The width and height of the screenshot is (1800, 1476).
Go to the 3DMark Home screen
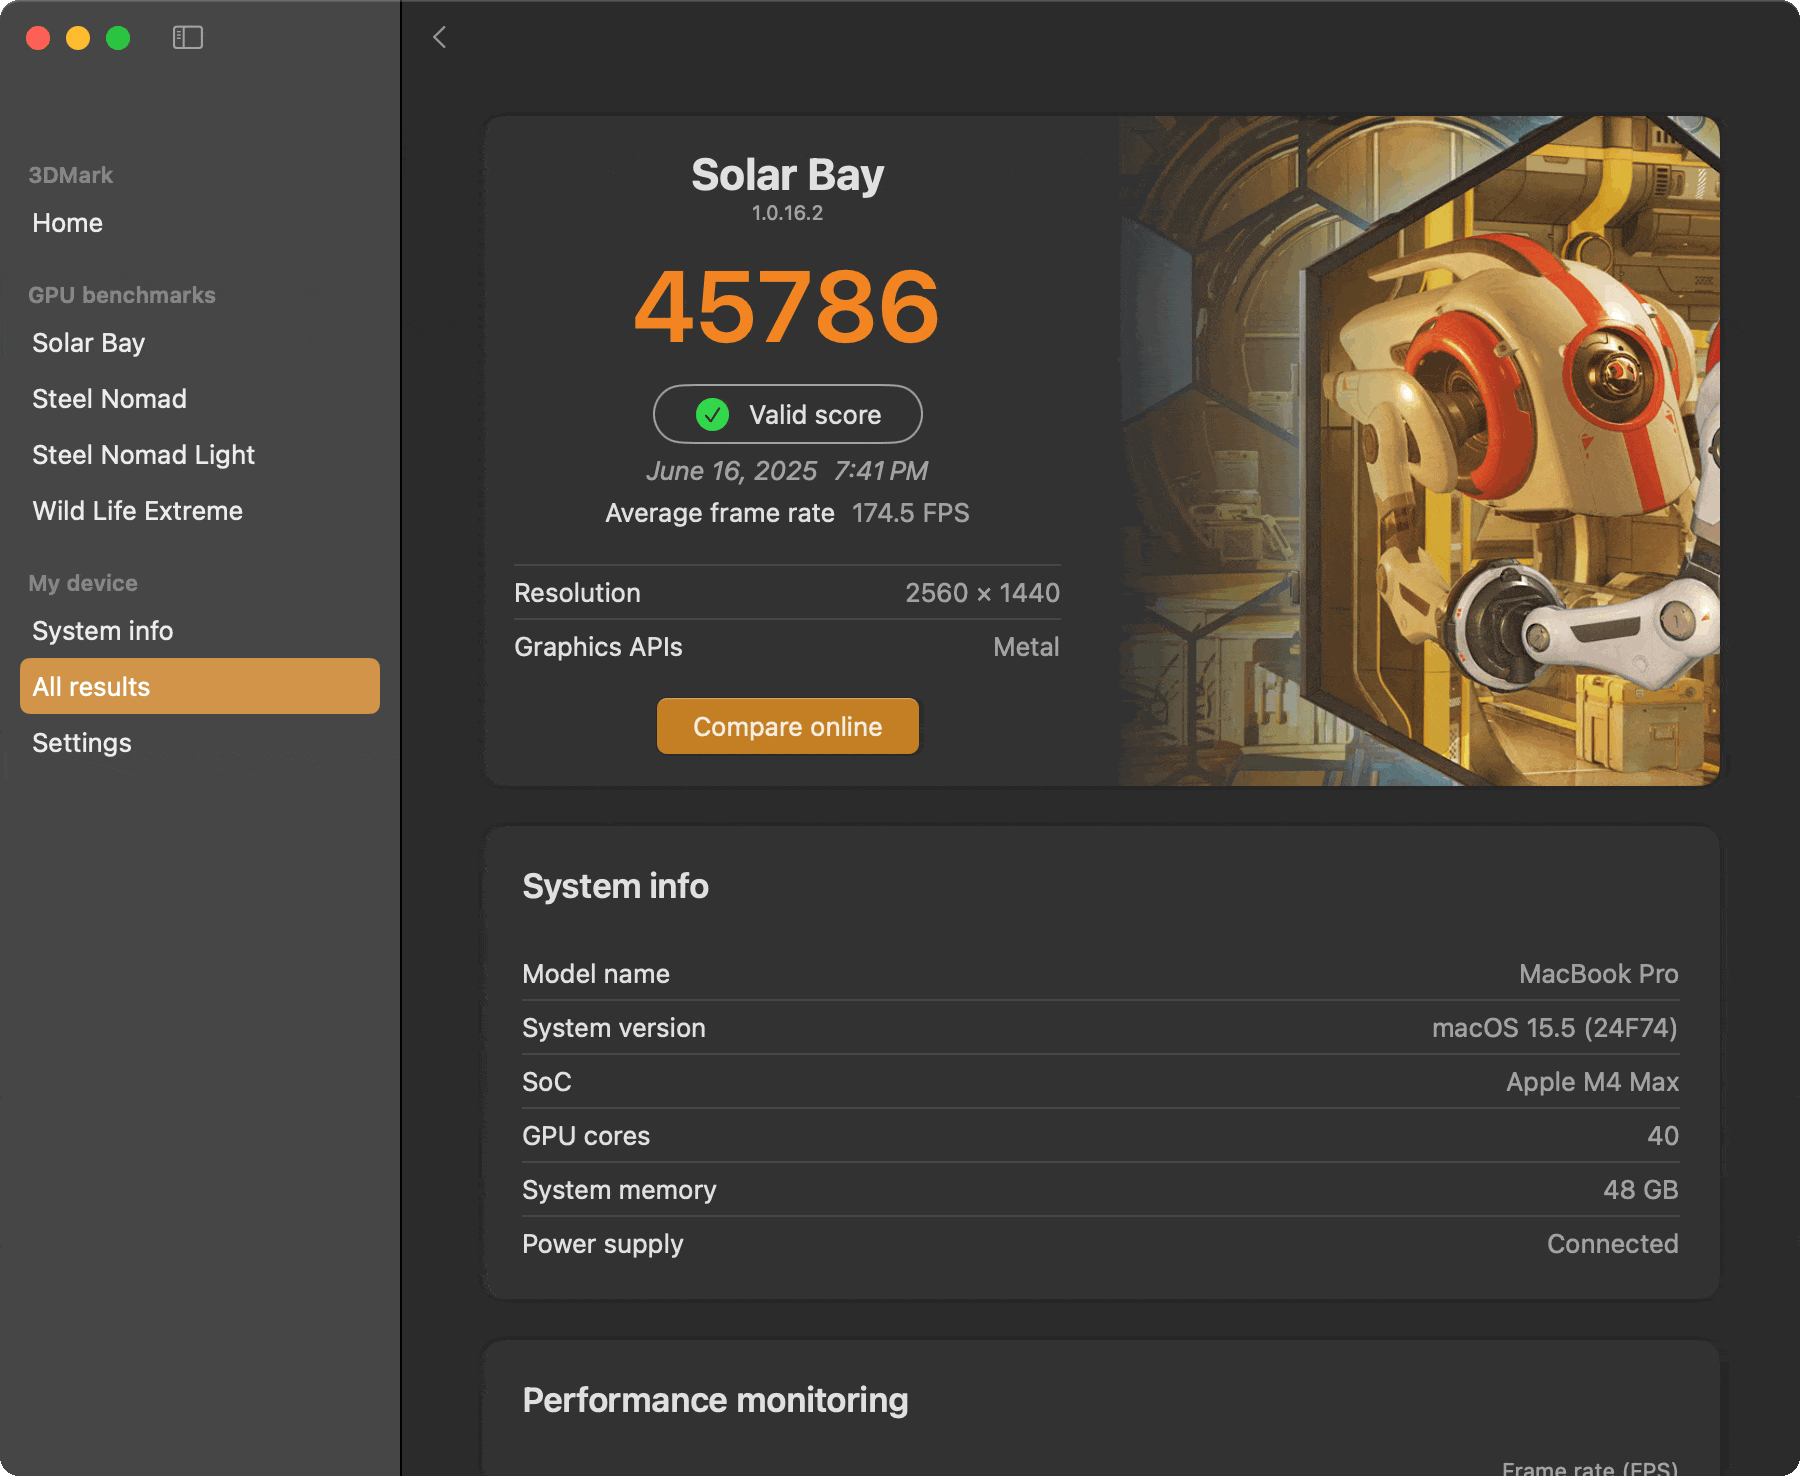67,222
